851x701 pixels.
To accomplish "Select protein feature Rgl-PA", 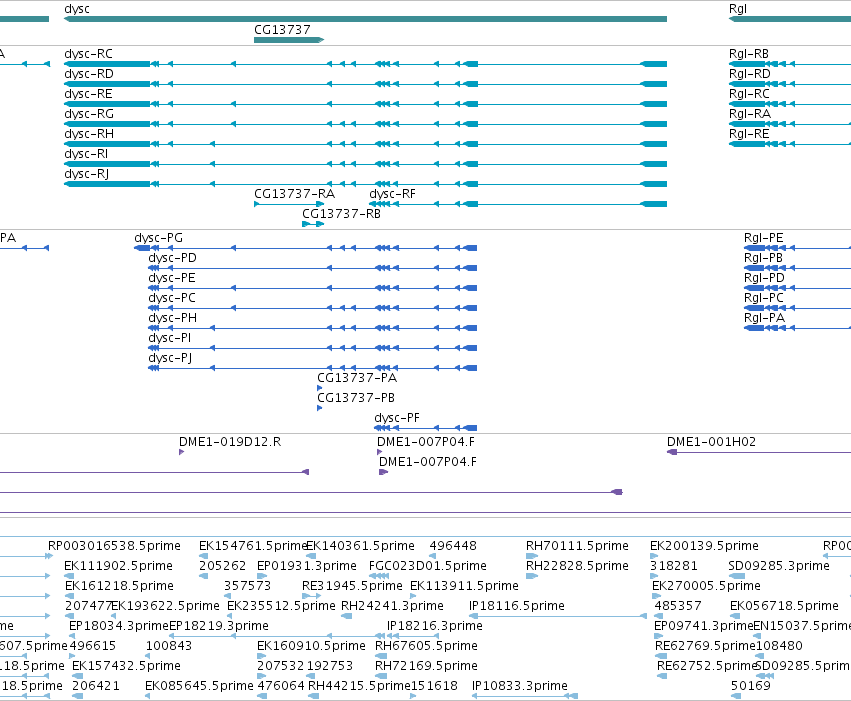I will pyautogui.click(x=797, y=328).
